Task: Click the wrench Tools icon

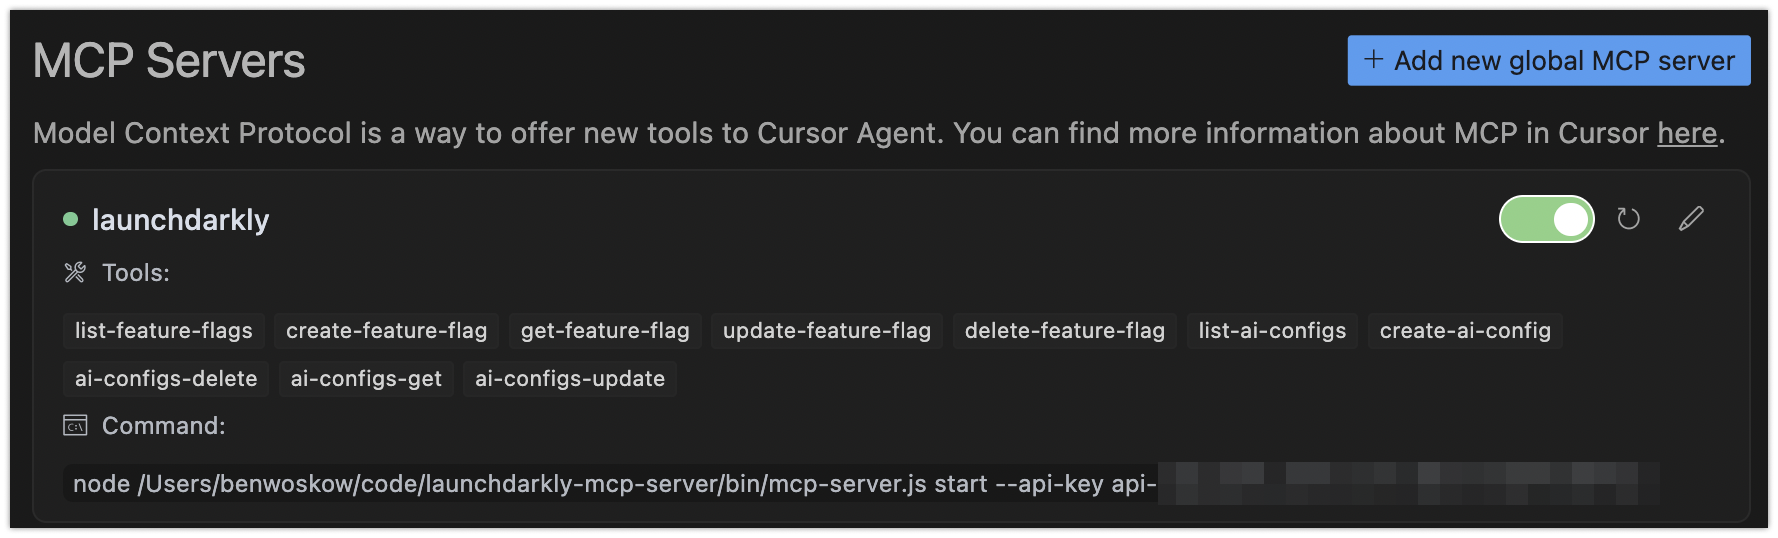Action: (x=75, y=273)
